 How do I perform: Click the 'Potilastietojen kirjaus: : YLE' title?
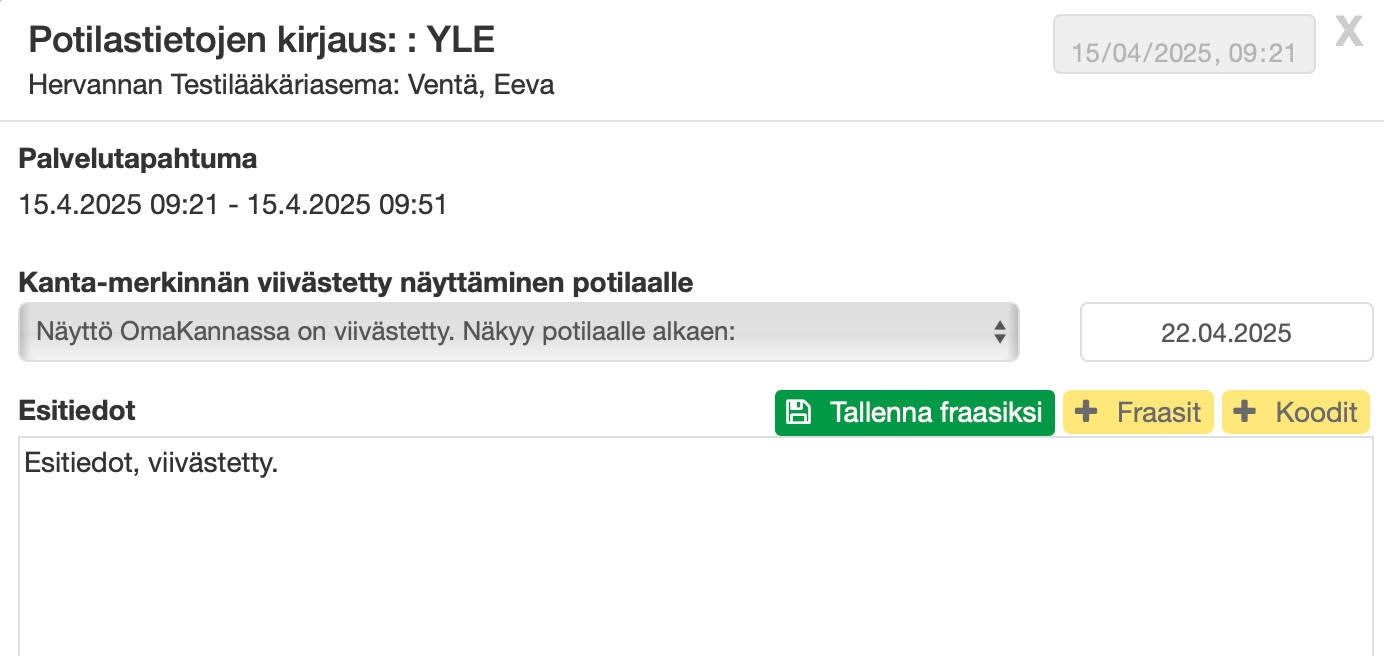262,40
